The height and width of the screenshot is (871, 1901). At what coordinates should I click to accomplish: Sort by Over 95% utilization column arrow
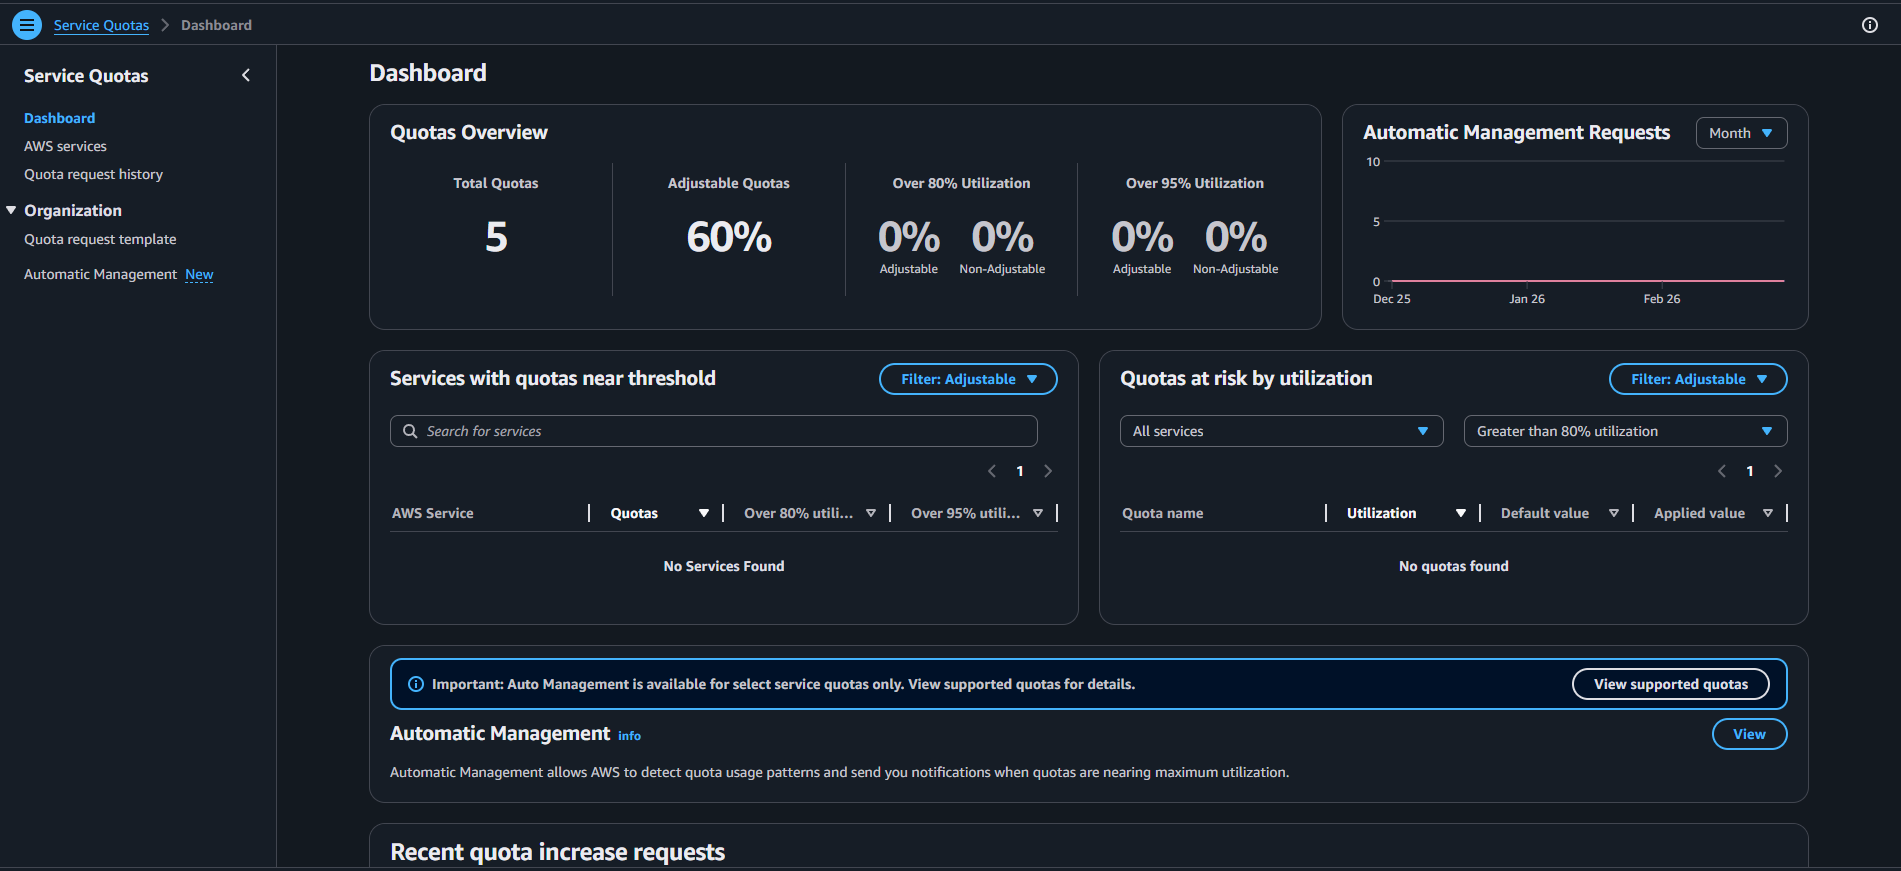[x=1038, y=513]
